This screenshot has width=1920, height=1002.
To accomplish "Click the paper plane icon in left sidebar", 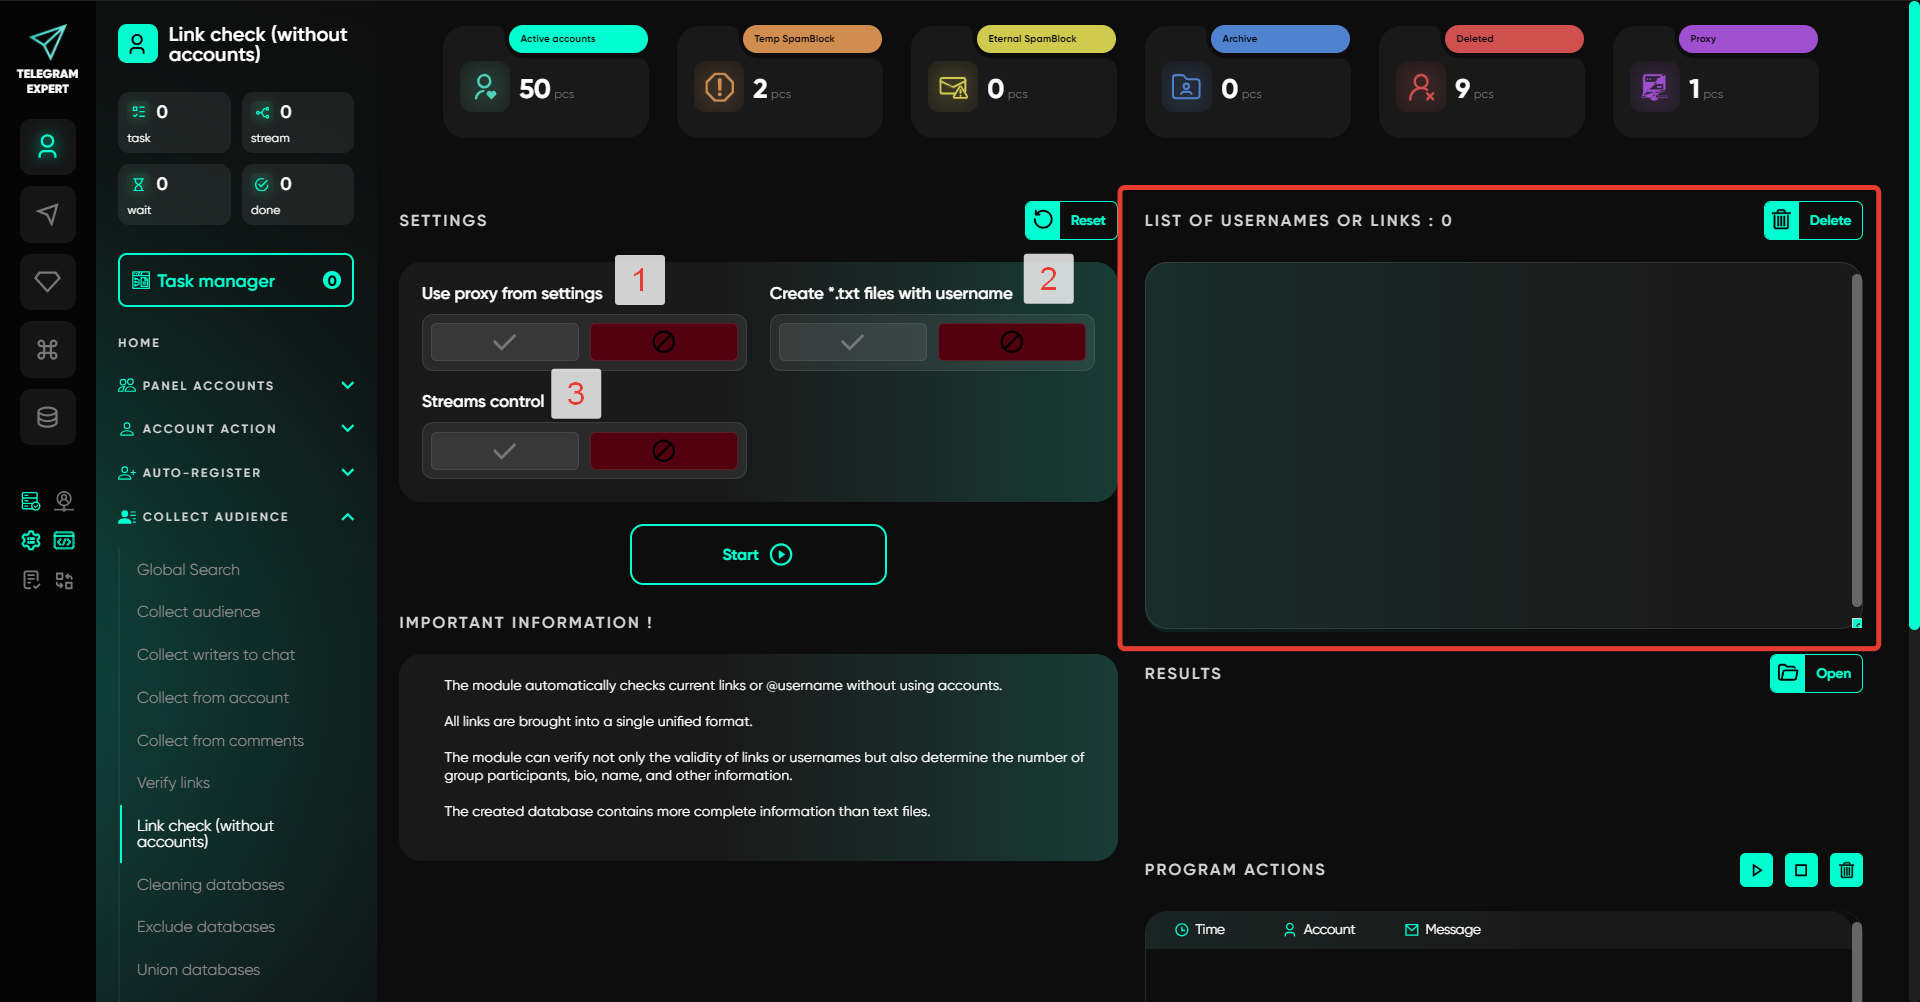I will [47, 214].
